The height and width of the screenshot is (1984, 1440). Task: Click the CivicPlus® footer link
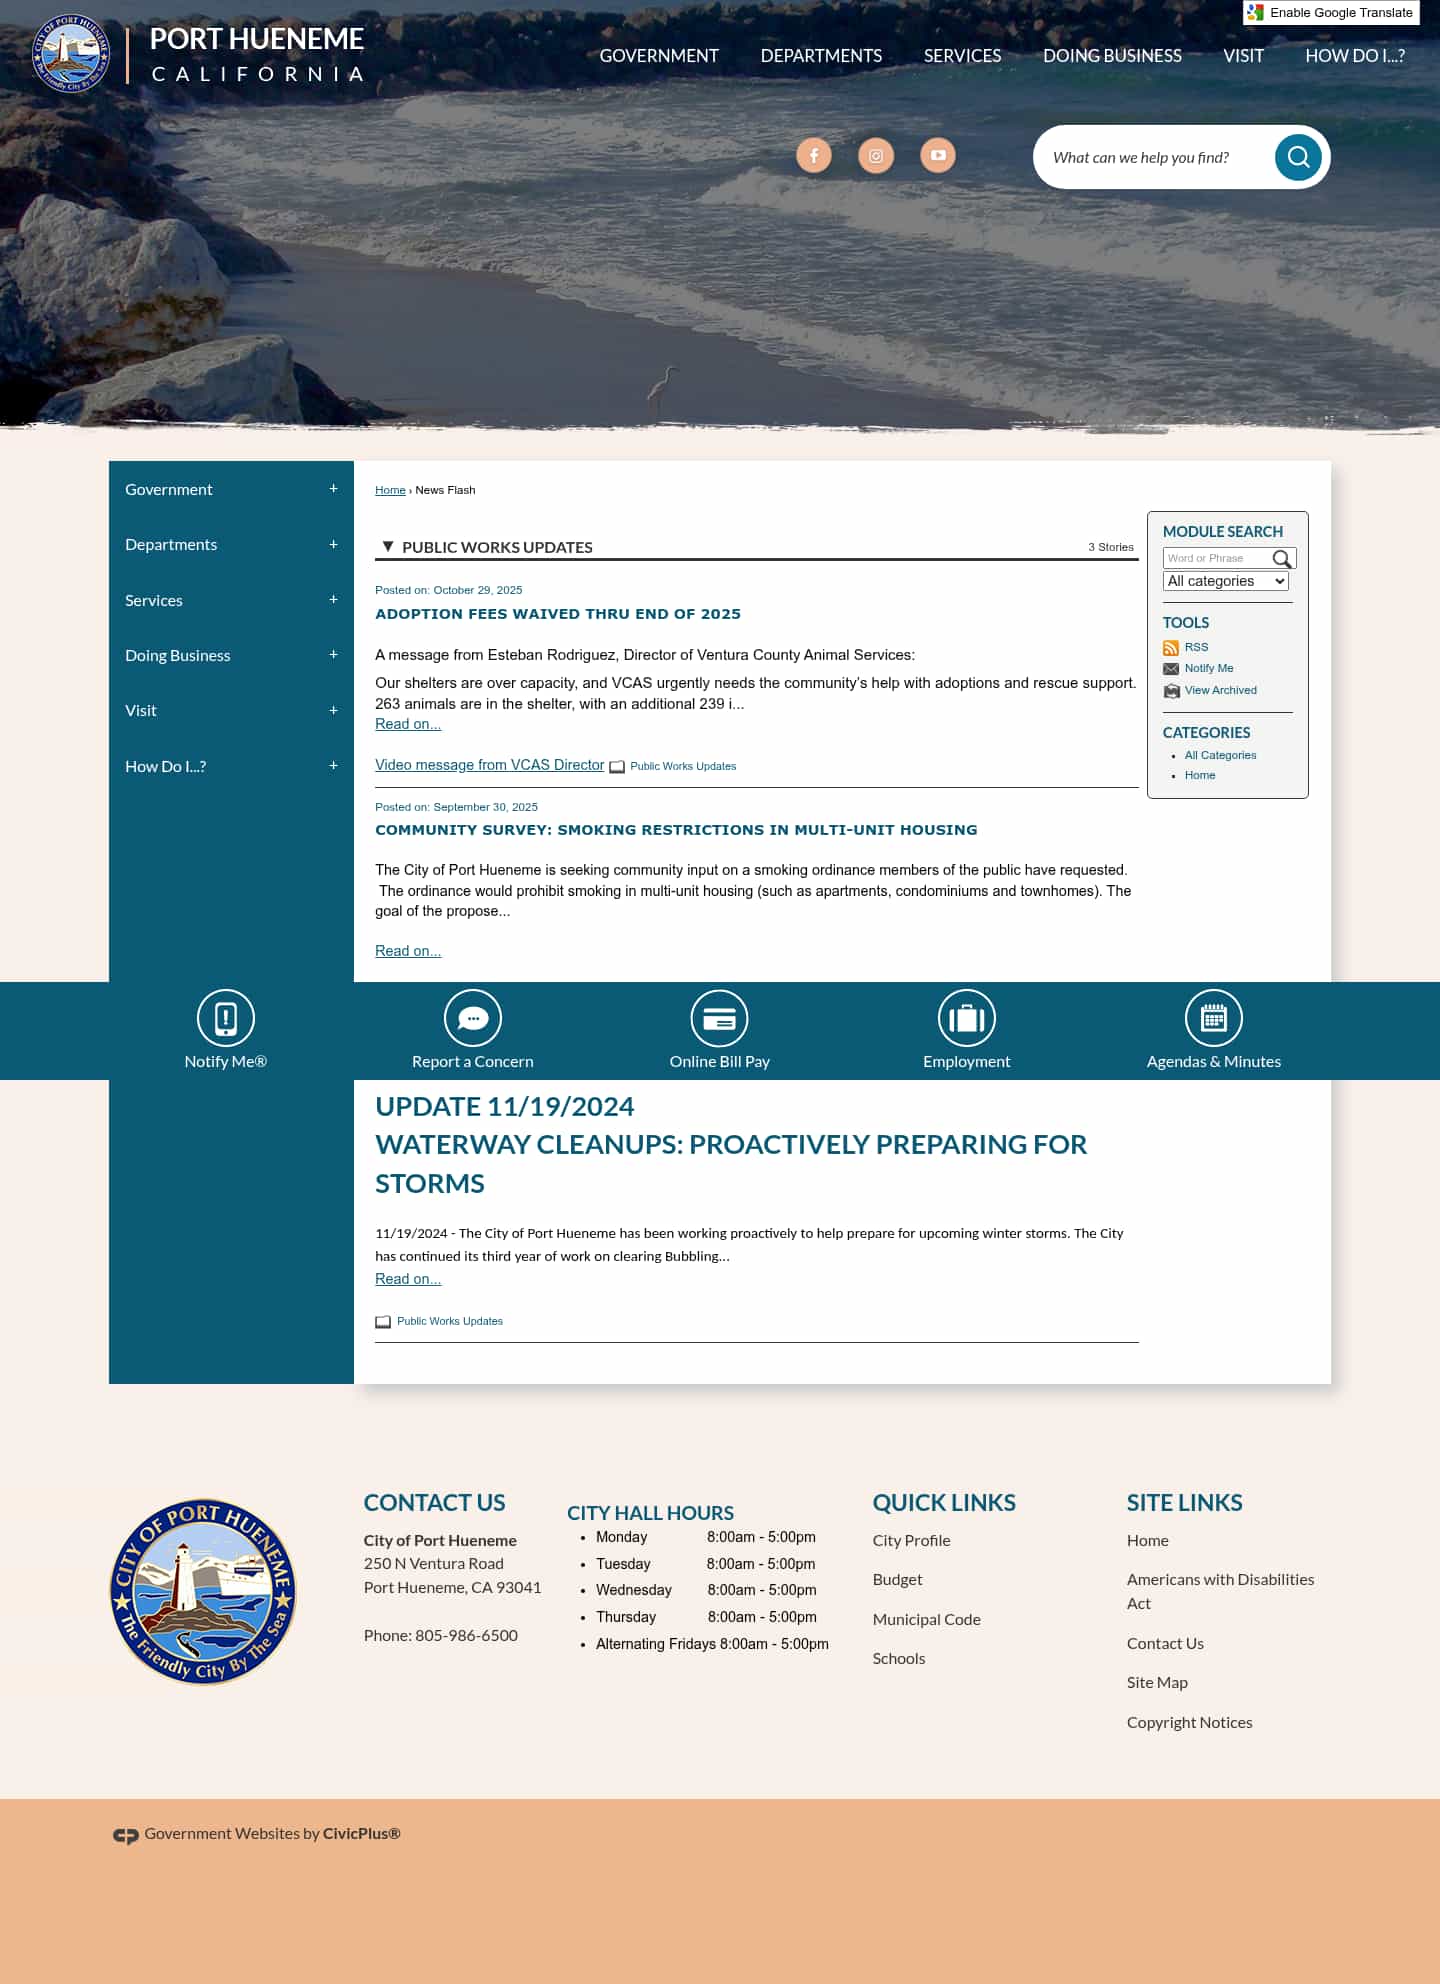pos(361,1833)
